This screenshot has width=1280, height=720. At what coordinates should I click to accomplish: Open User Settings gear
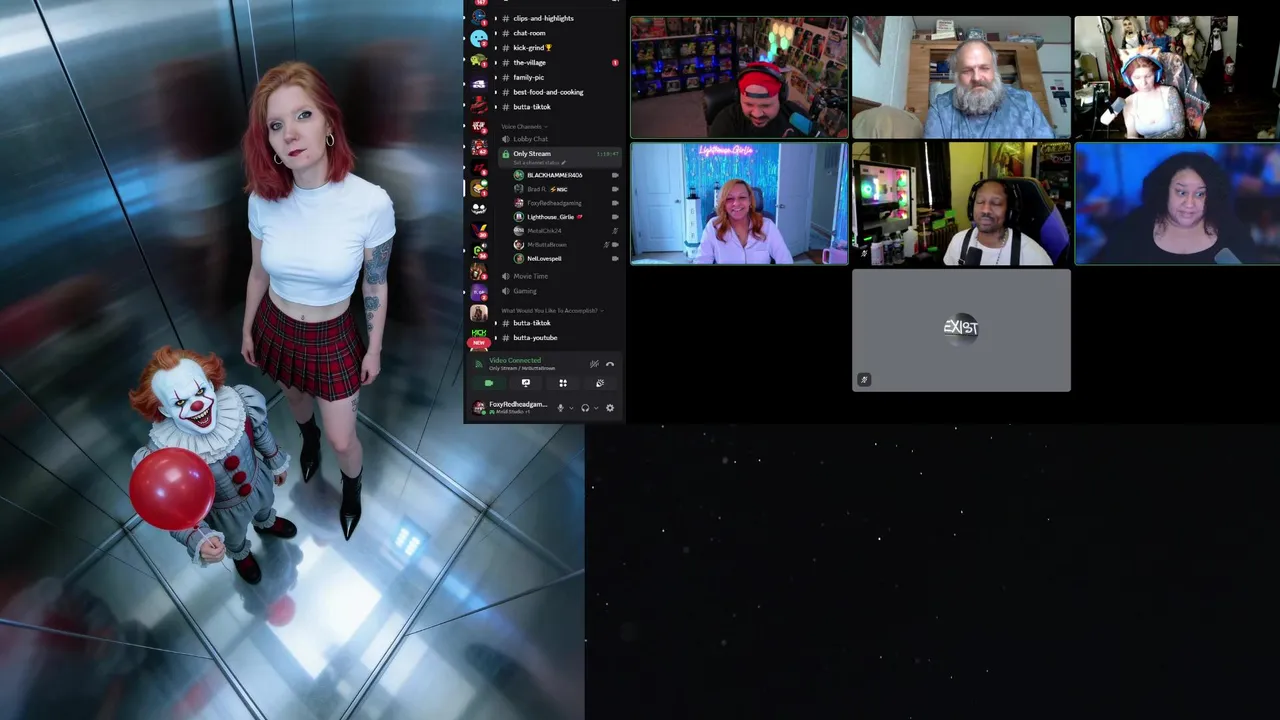tap(610, 408)
